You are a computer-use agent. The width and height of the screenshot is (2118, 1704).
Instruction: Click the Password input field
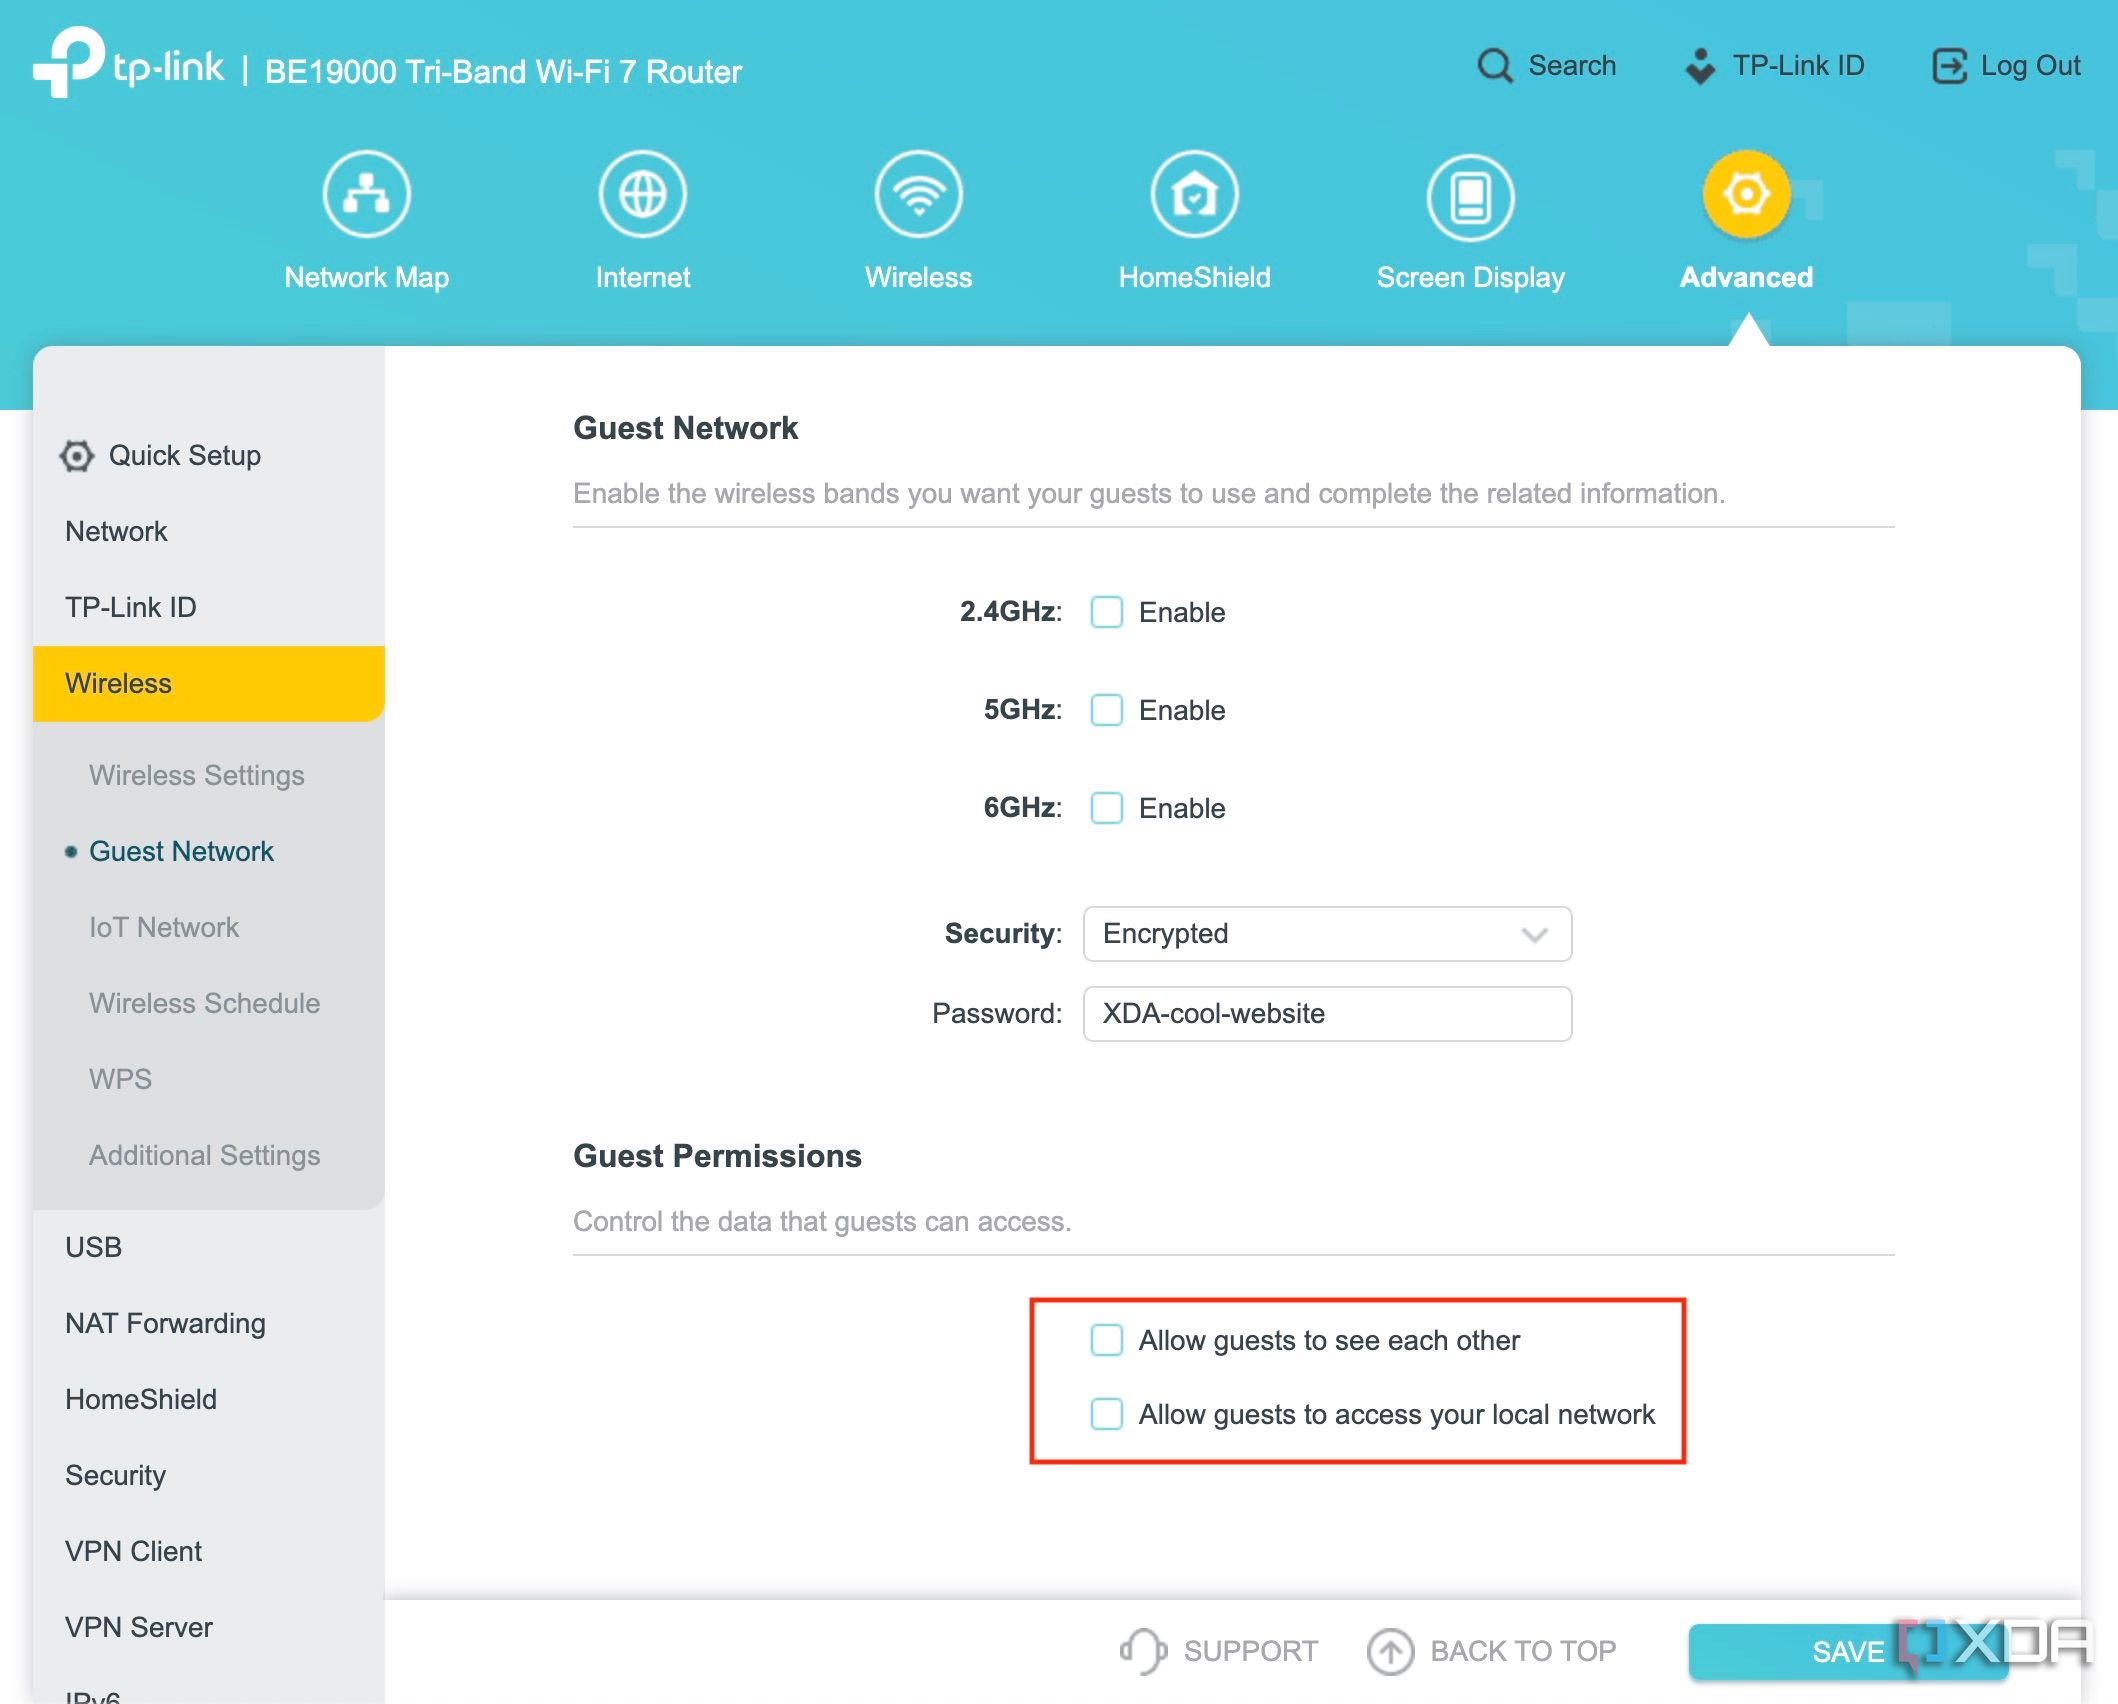click(x=1325, y=1014)
